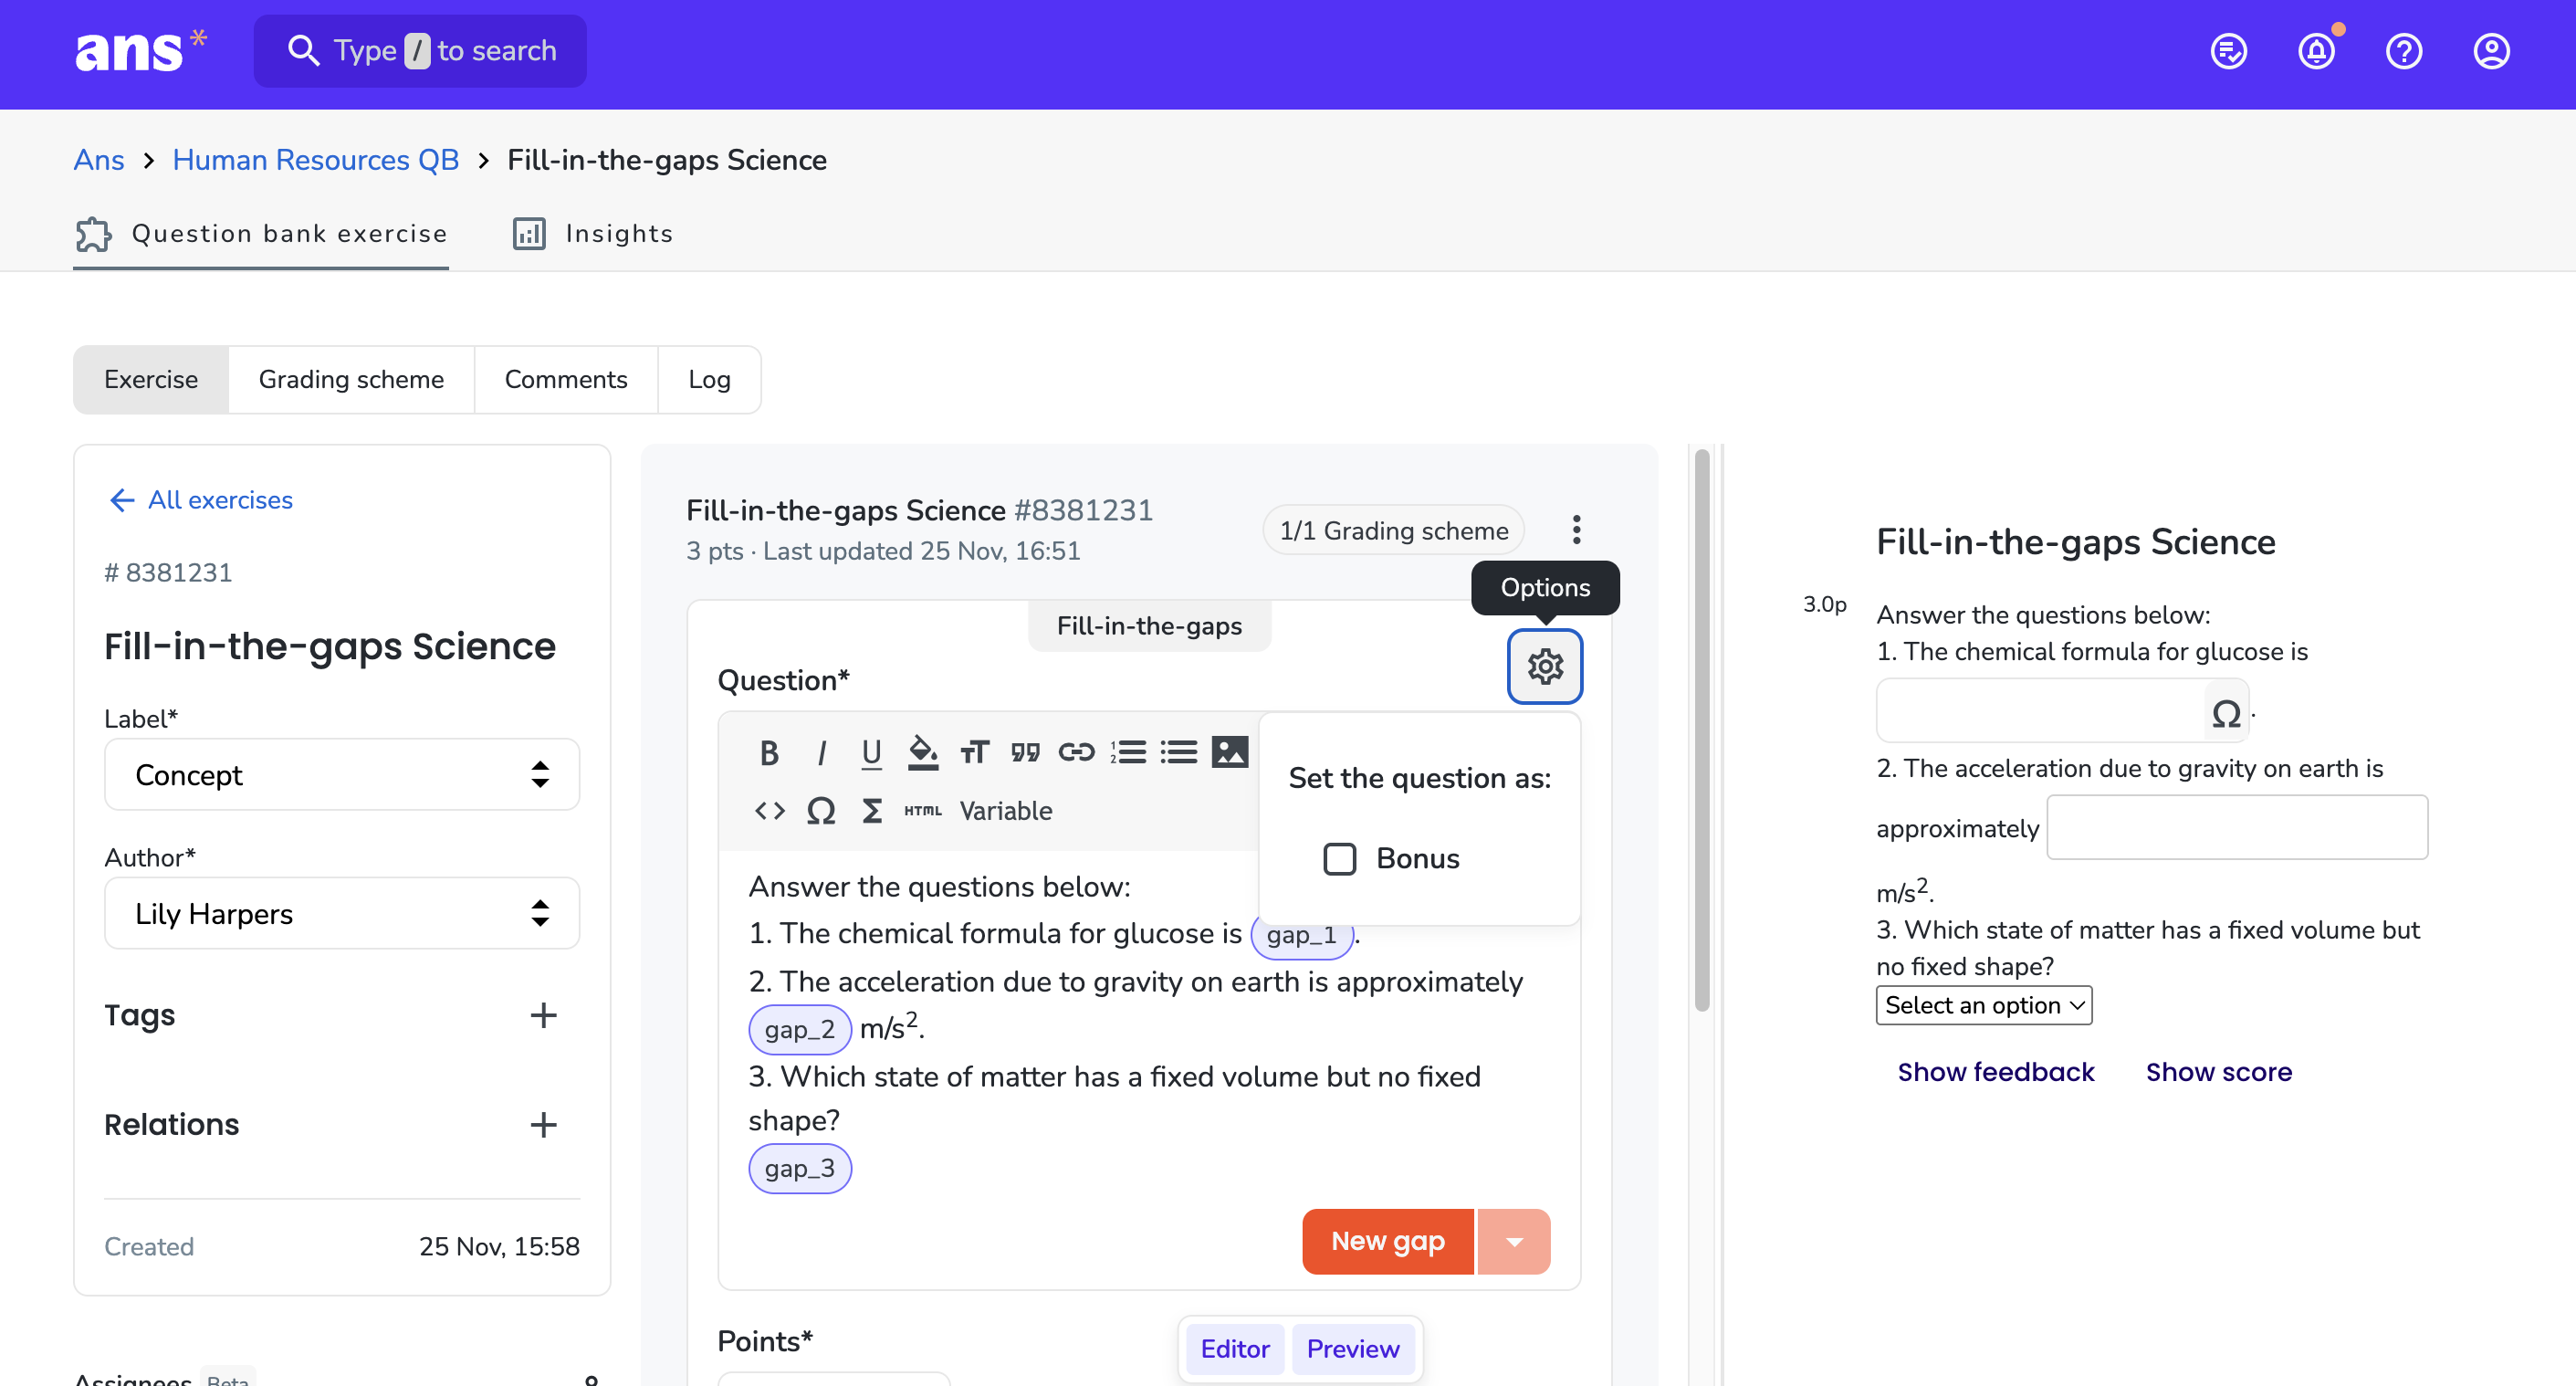Switch to Preview view
This screenshot has width=2576, height=1386.
coord(1352,1349)
